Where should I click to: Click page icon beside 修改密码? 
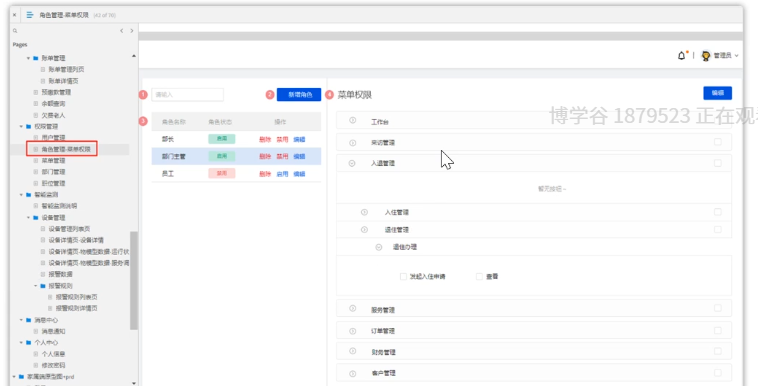click(36, 365)
